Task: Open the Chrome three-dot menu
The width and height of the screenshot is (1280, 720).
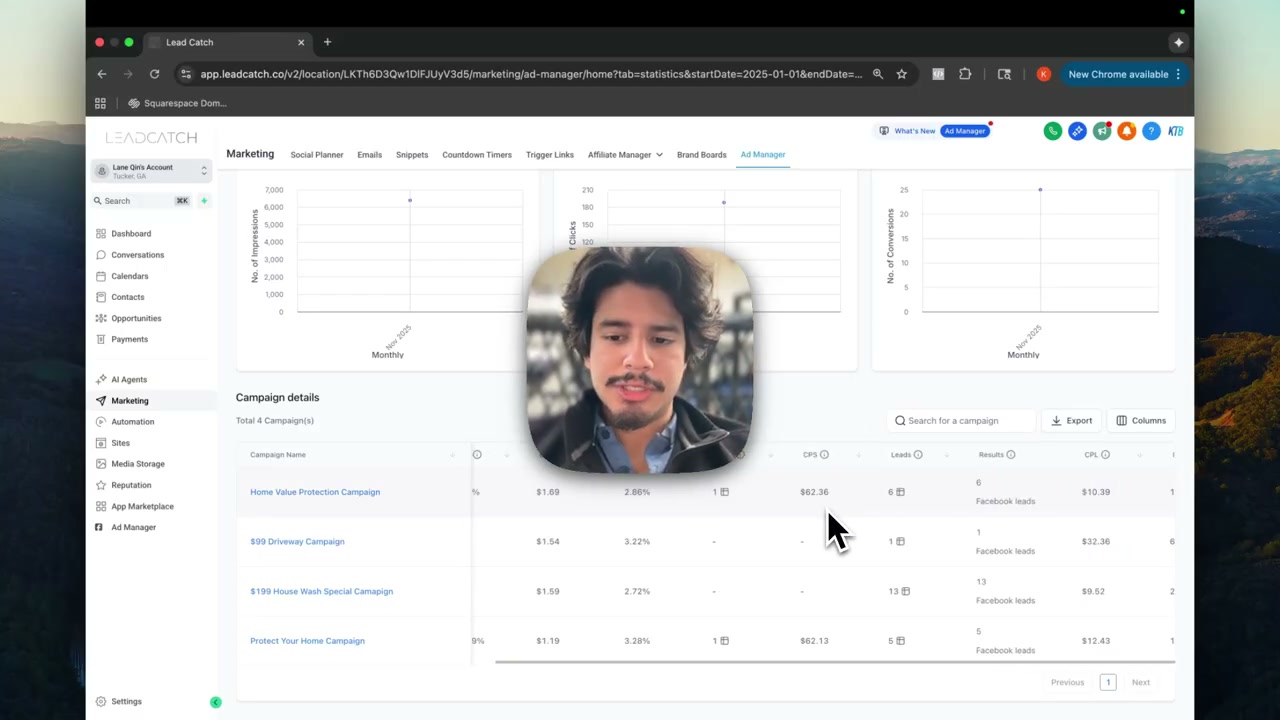Action: pyautogui.click(x=1178, y=74)
